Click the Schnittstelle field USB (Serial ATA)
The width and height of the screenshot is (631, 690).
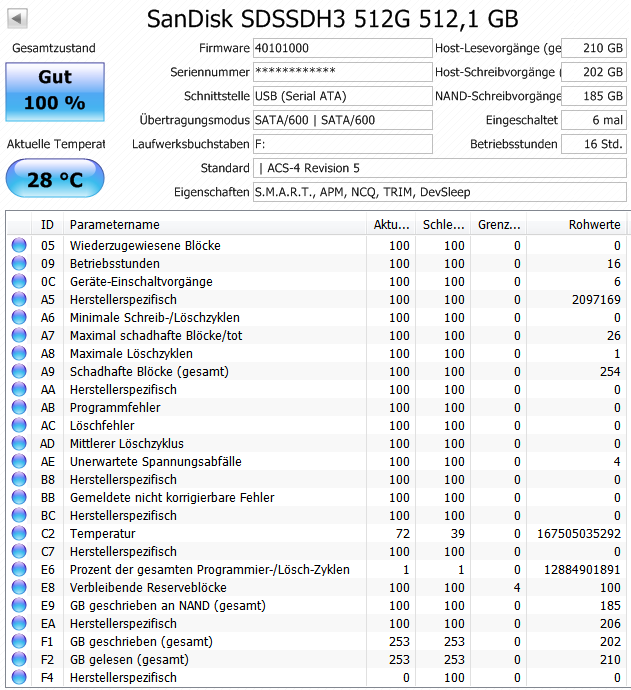coord(342,96)
